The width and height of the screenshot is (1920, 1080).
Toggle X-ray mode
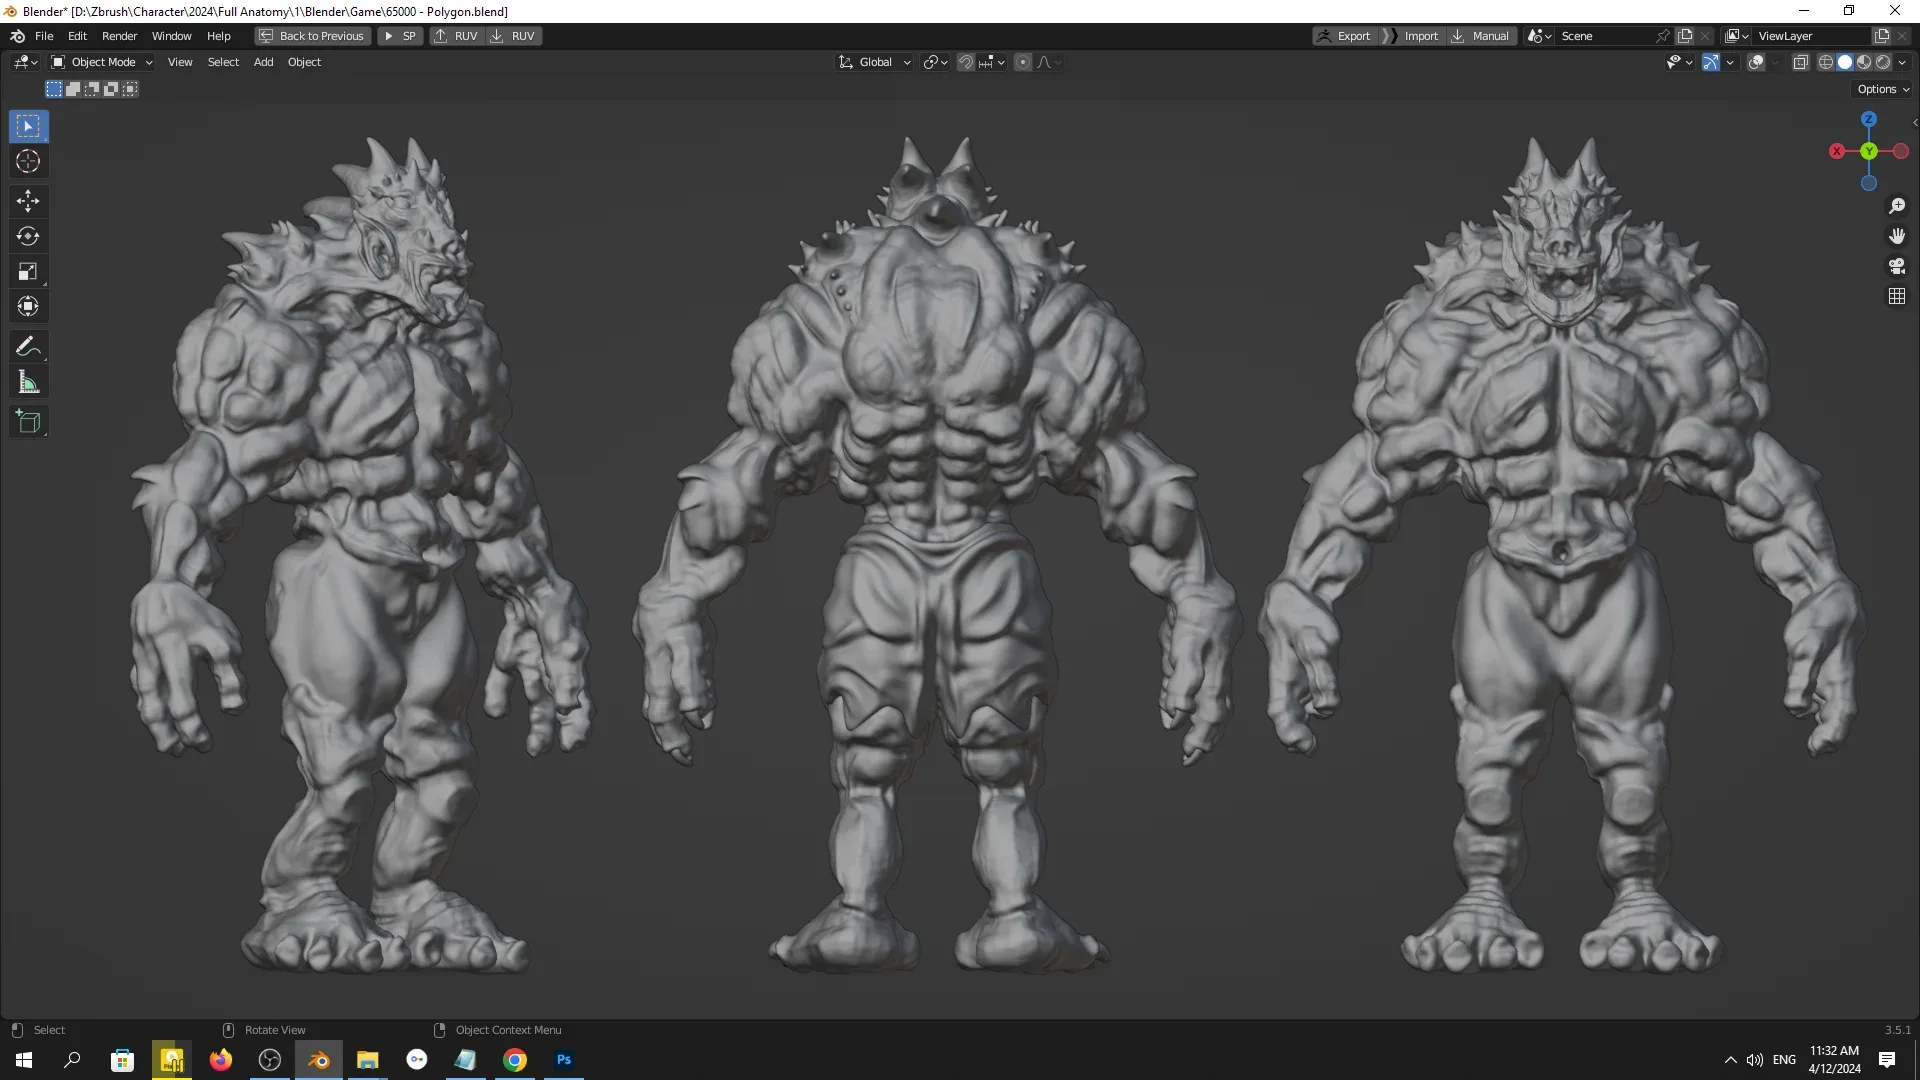[x=1801, y=62]
